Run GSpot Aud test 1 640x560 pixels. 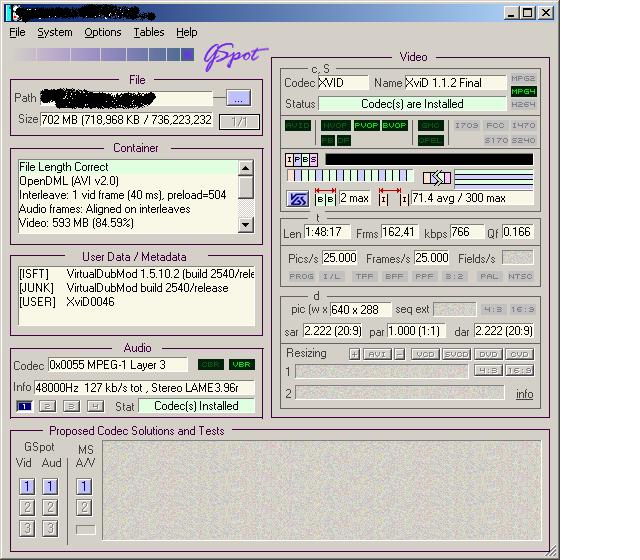(50, 487)
